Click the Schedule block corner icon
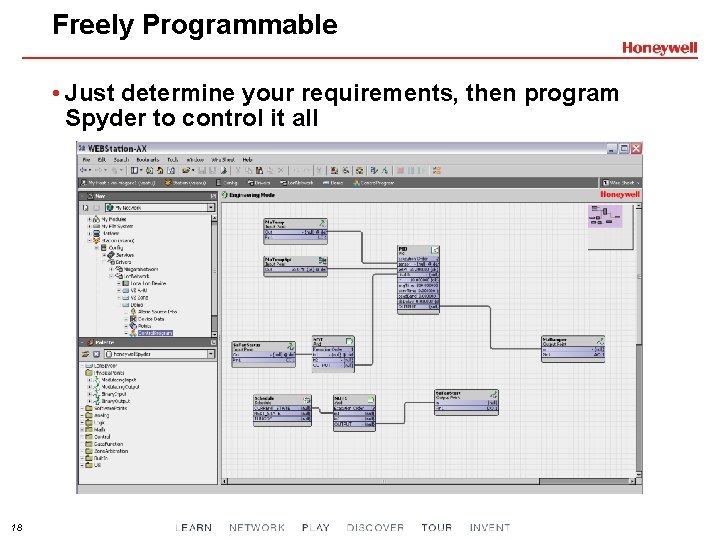This screenshot has width=720, height=540. pos(307,399)
